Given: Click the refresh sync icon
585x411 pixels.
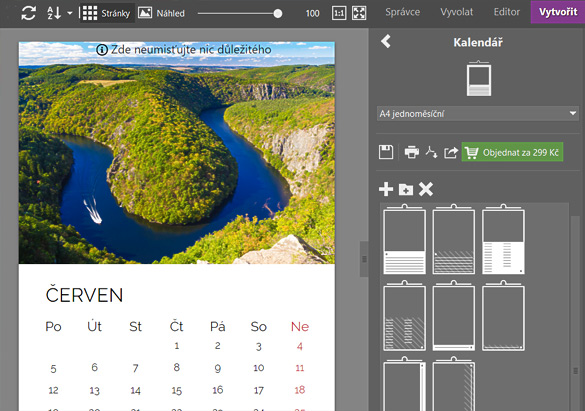Looking at the screenshot, I should click(29, 13).
